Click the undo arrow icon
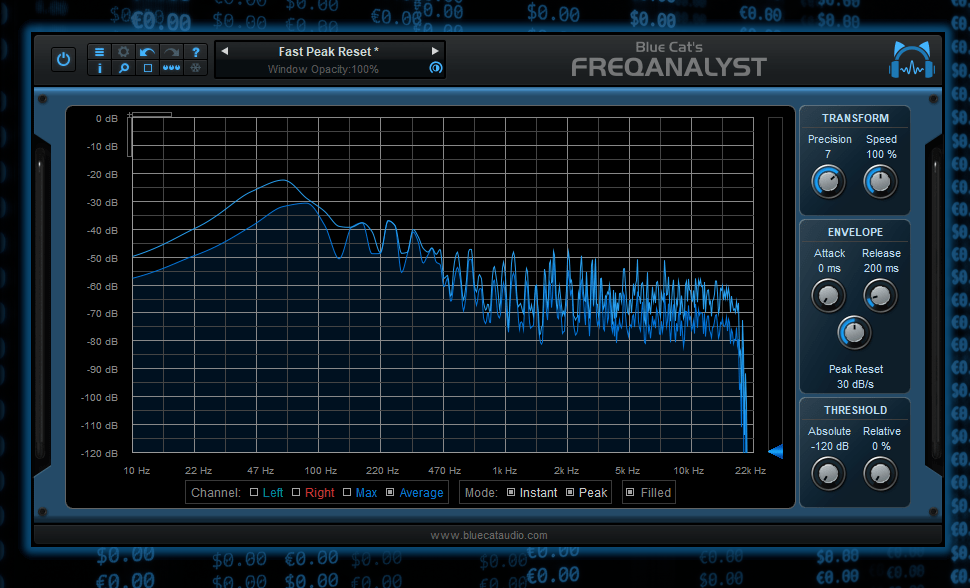This screenshot has height=588, width=970. click(x=147, y=51)
